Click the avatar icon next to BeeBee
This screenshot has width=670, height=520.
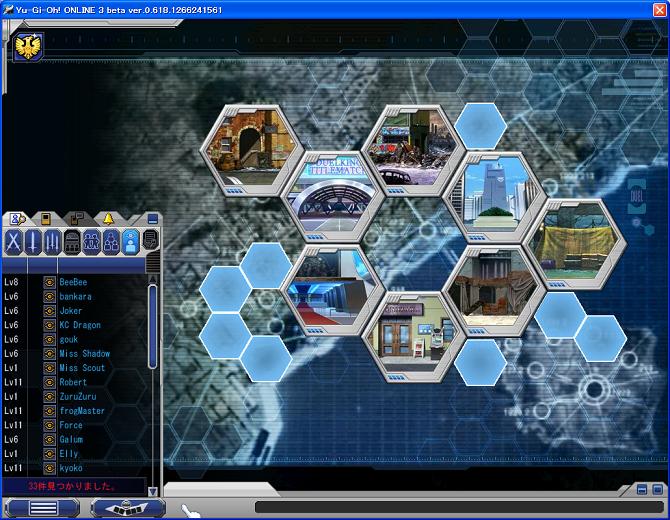point(50,282)
